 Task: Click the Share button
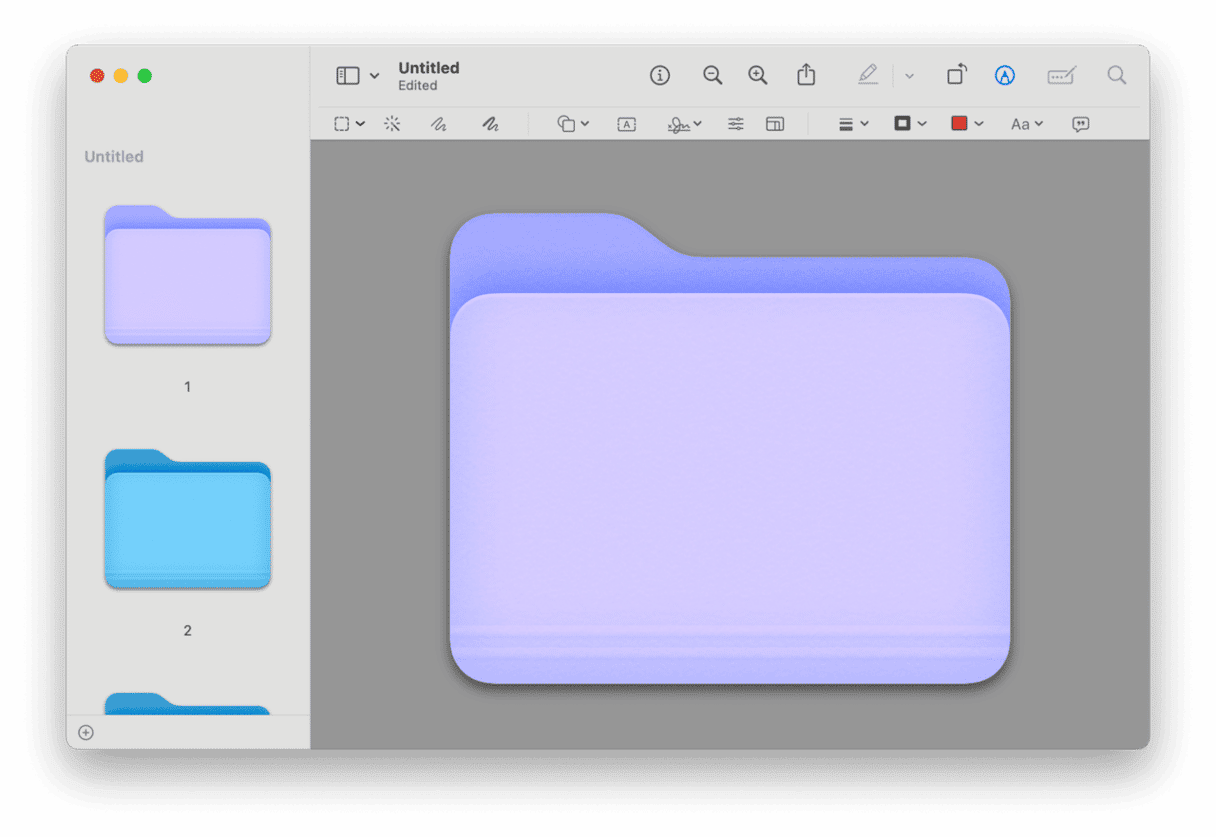(806, 75)
